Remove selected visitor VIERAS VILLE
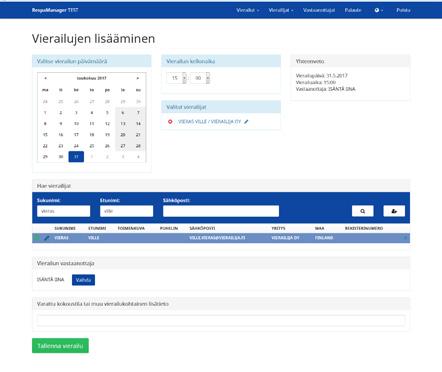The image size is (442, 372). tap(170, 122)
